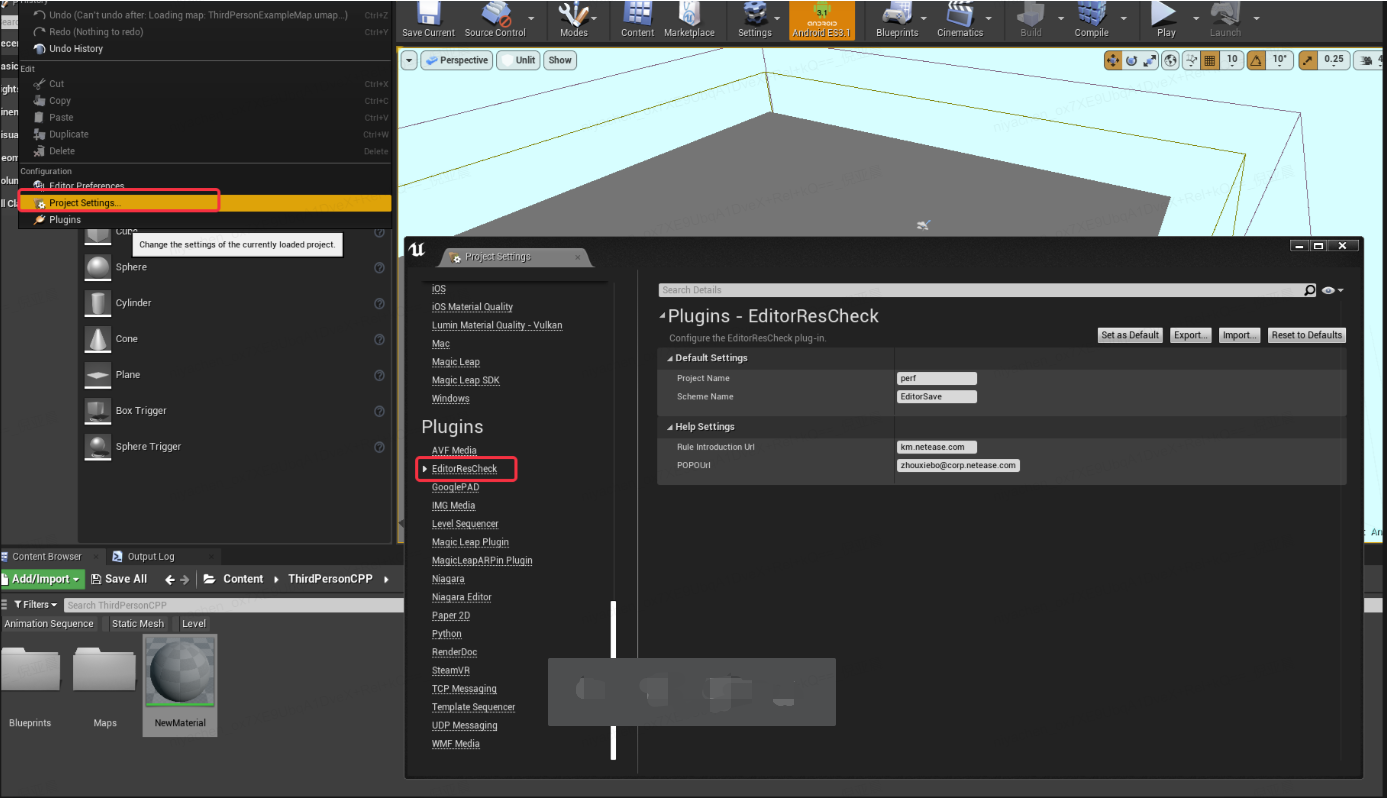The image size is (1387, 798).
Task: Open the Blueprints folder in Content Browser
Action: 30,670
